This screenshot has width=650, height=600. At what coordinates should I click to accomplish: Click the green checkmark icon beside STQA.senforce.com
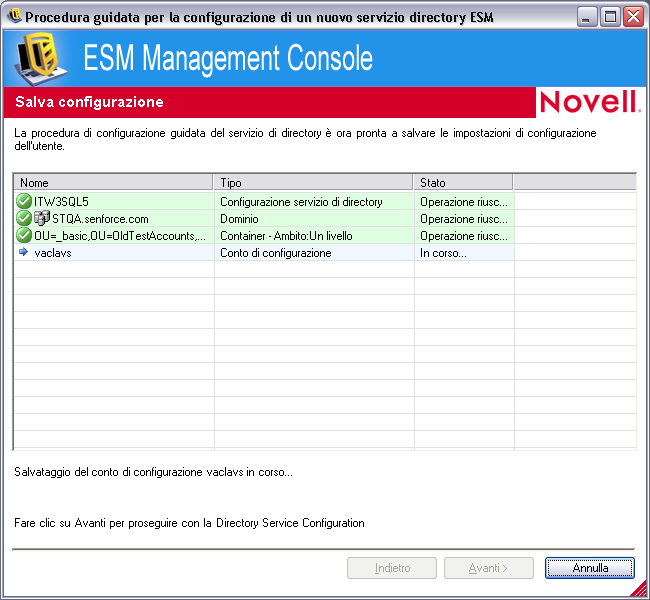tap(24, 218)
